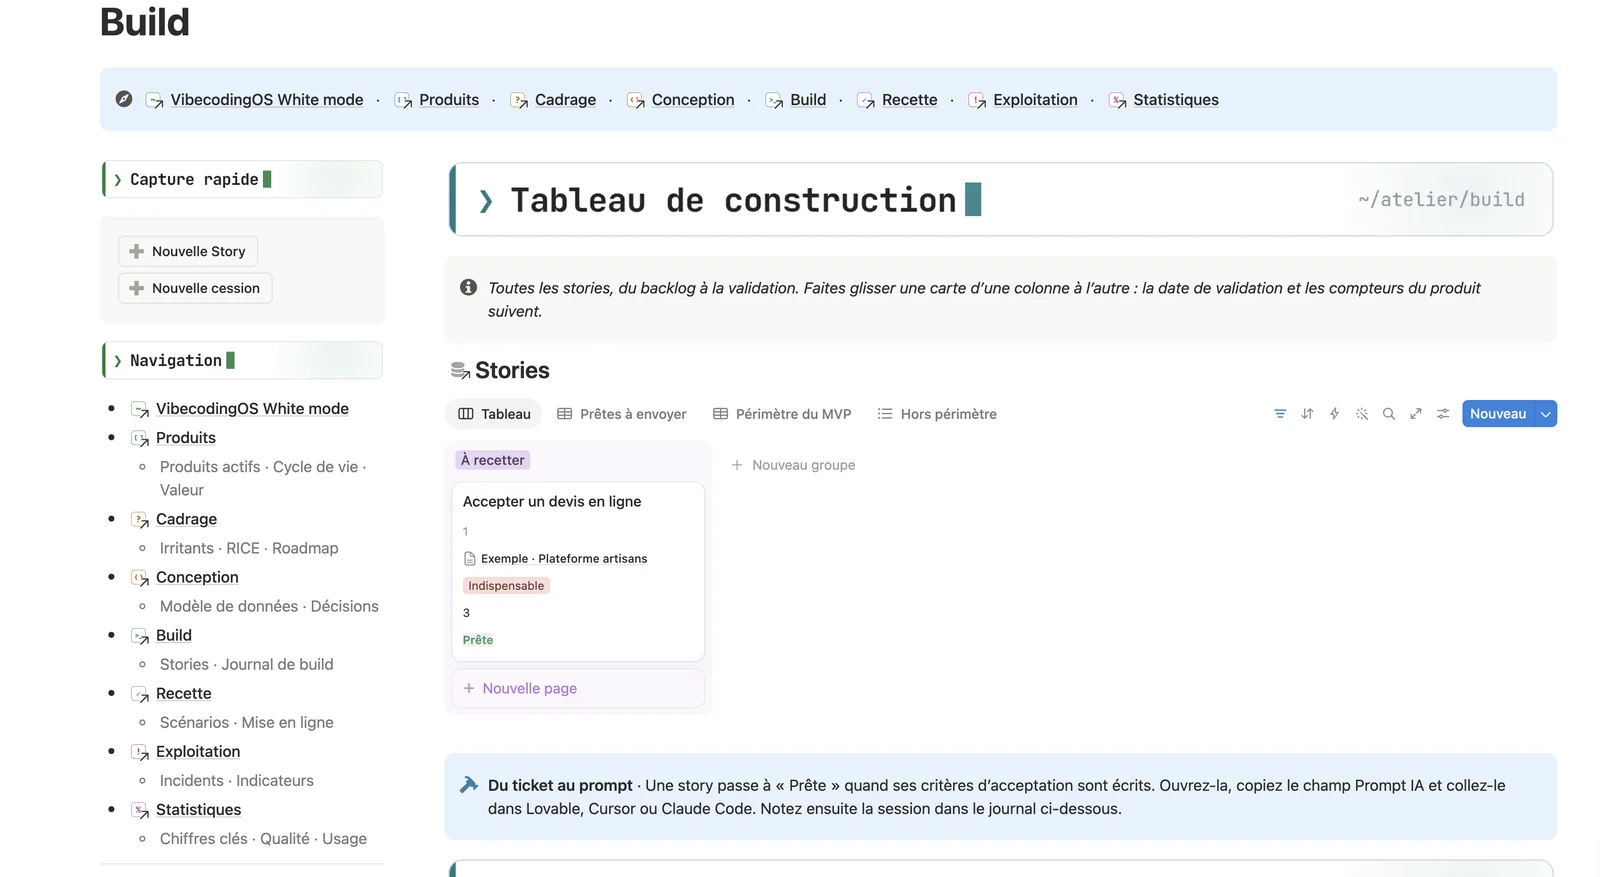The height and width of the screenshot is (877, 1600).
Task: Open automations via lightning bolt icon
Action: (1334, 414)
